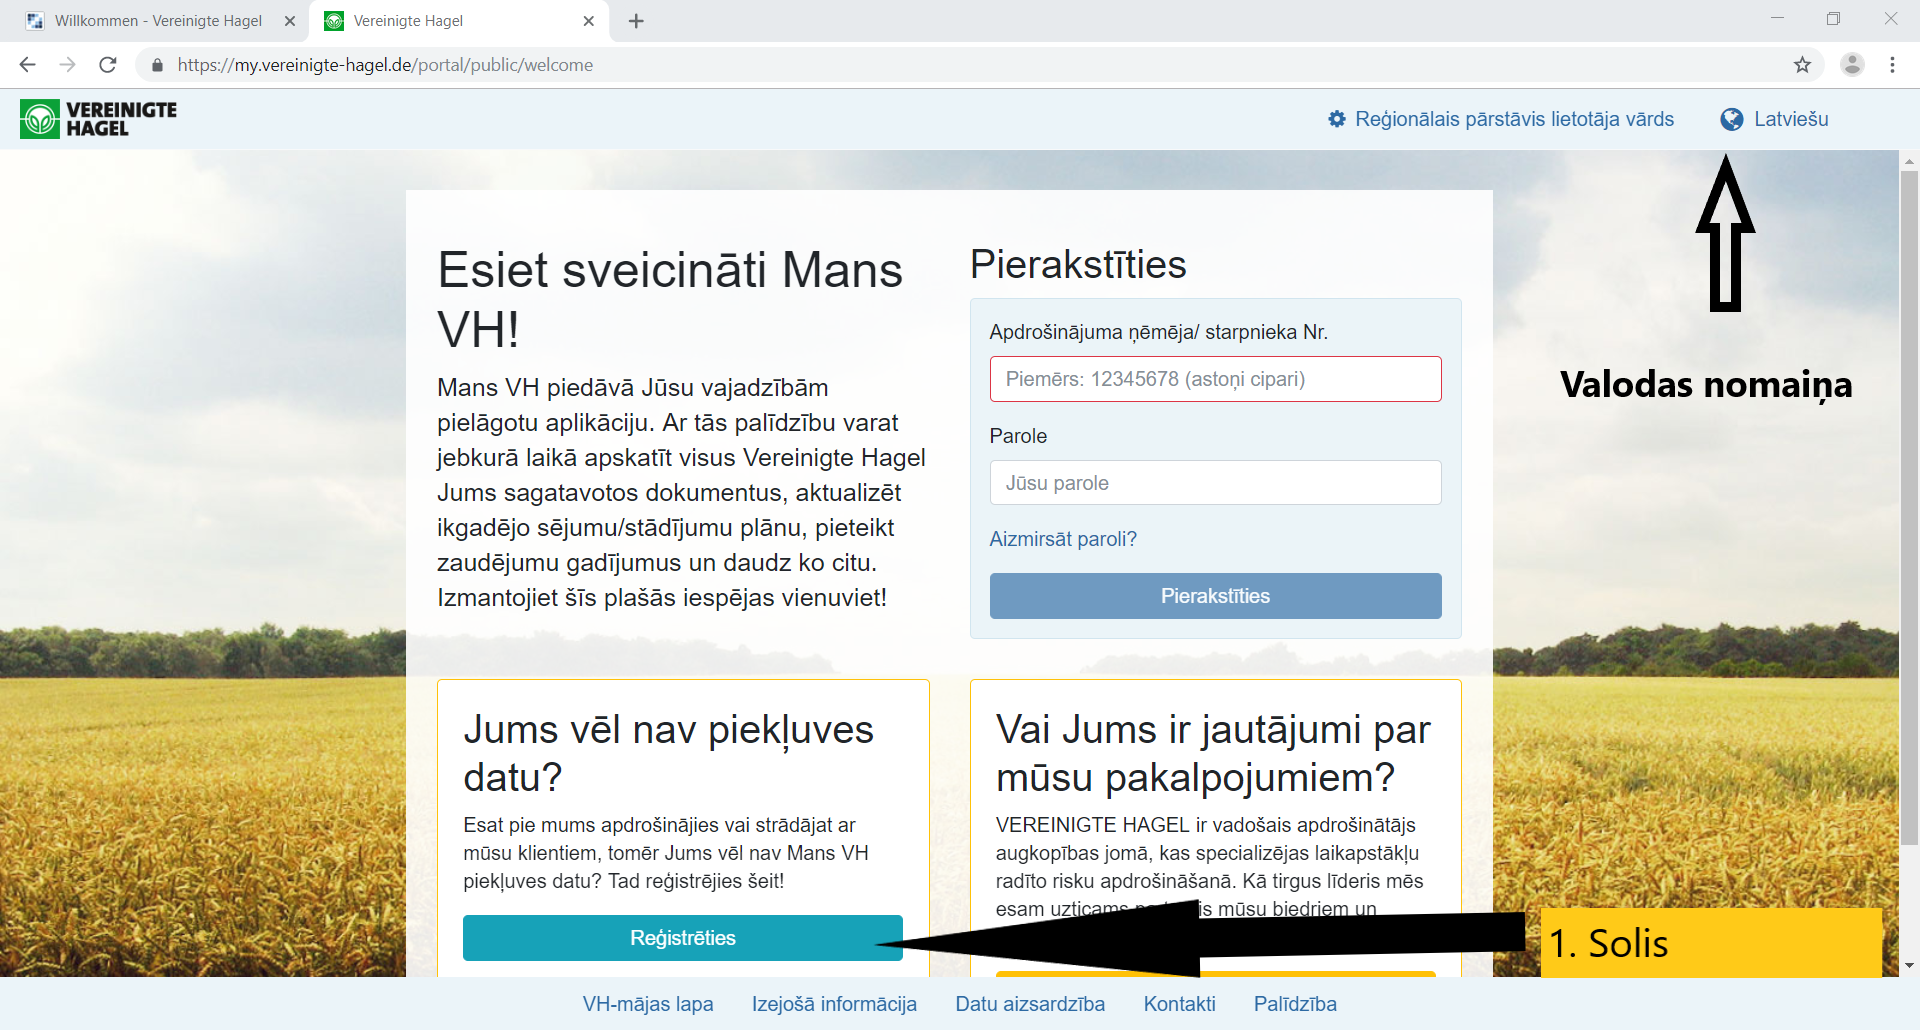Click the gear icon beside Reģionālais pārstāvis
Image resolution: width=1920 pixels, height=1030 pixels.
[1337, 119]
